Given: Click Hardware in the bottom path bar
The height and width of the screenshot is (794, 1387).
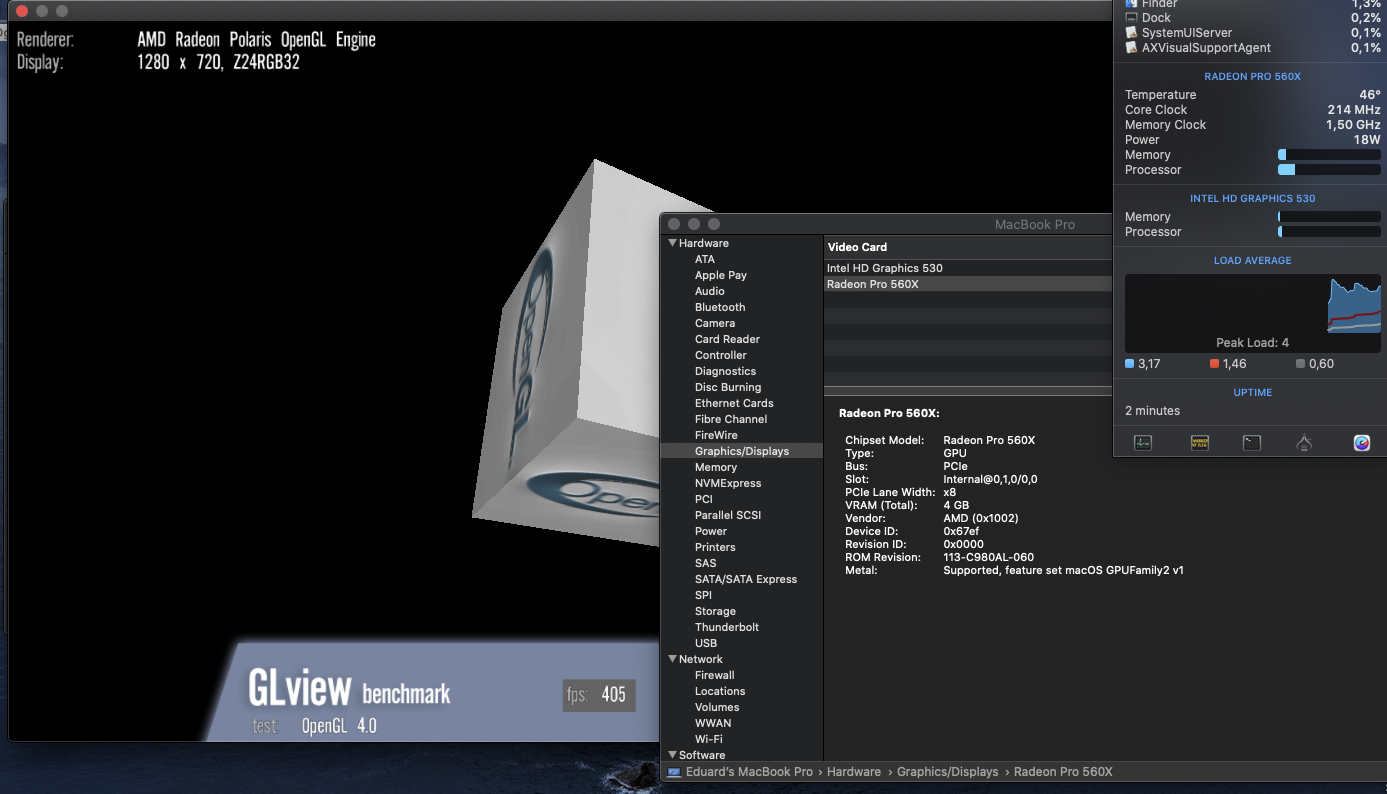Looking at the screenshot, I should [854, 772].
